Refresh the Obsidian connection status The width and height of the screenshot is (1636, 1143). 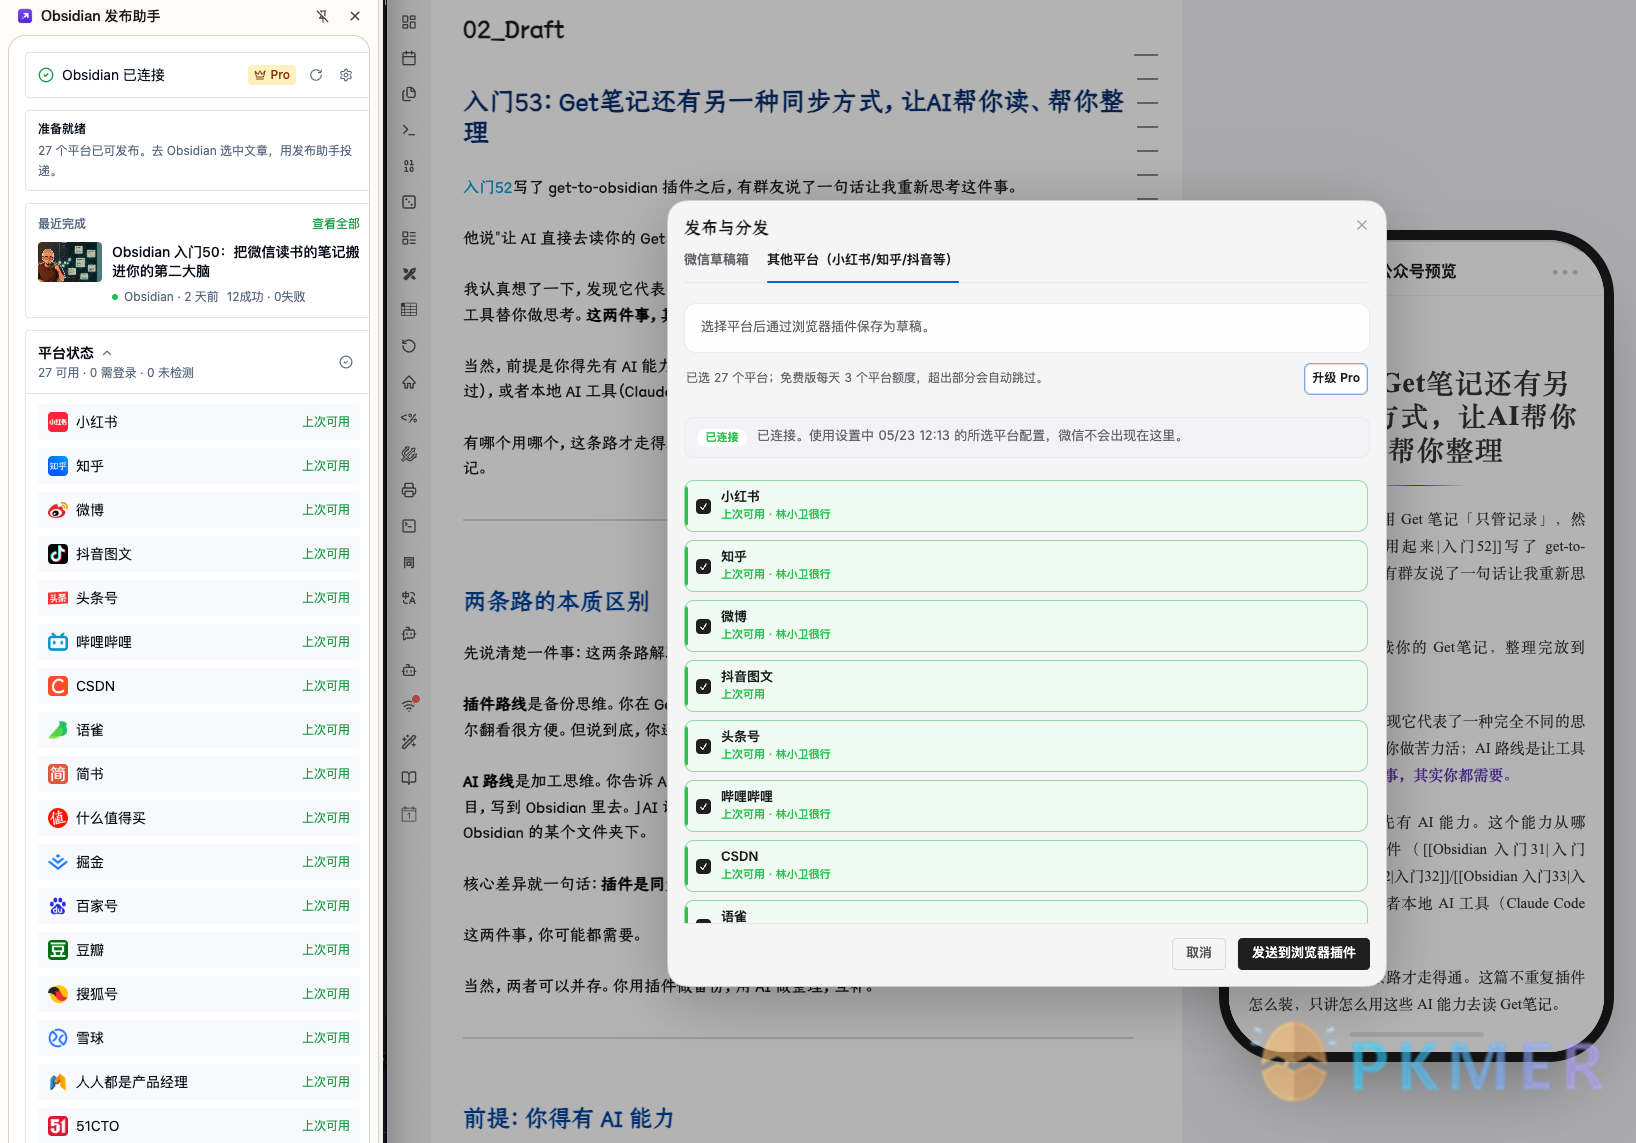pos(316,75)
